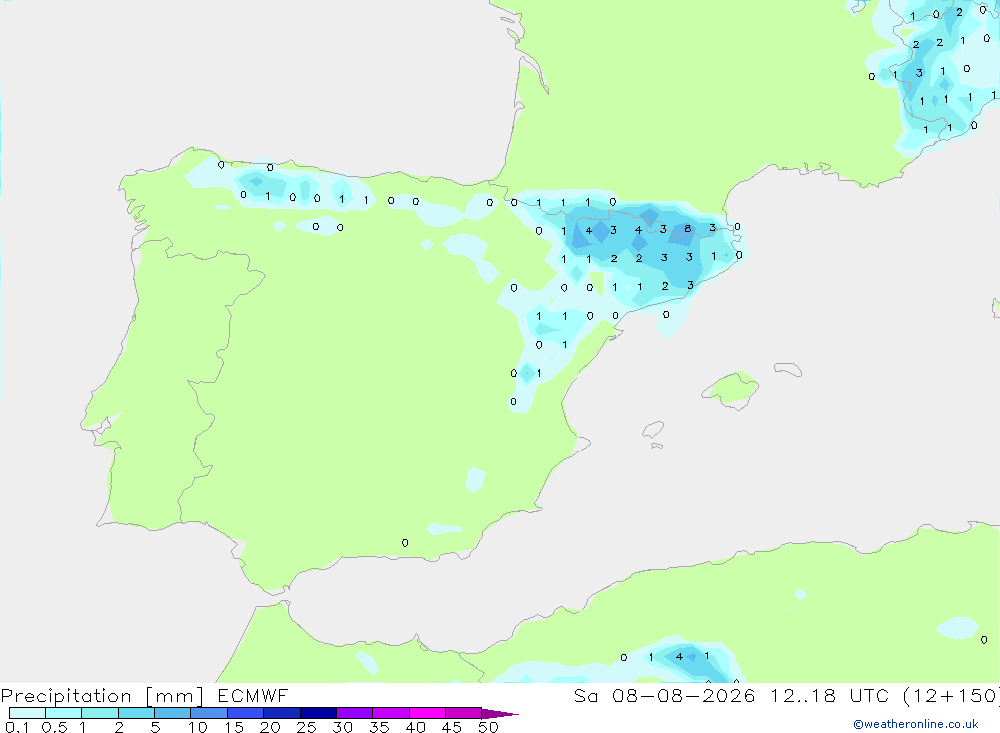
Task: Click the 'Precipitation [mm]' title text
Action: point(102,695)
